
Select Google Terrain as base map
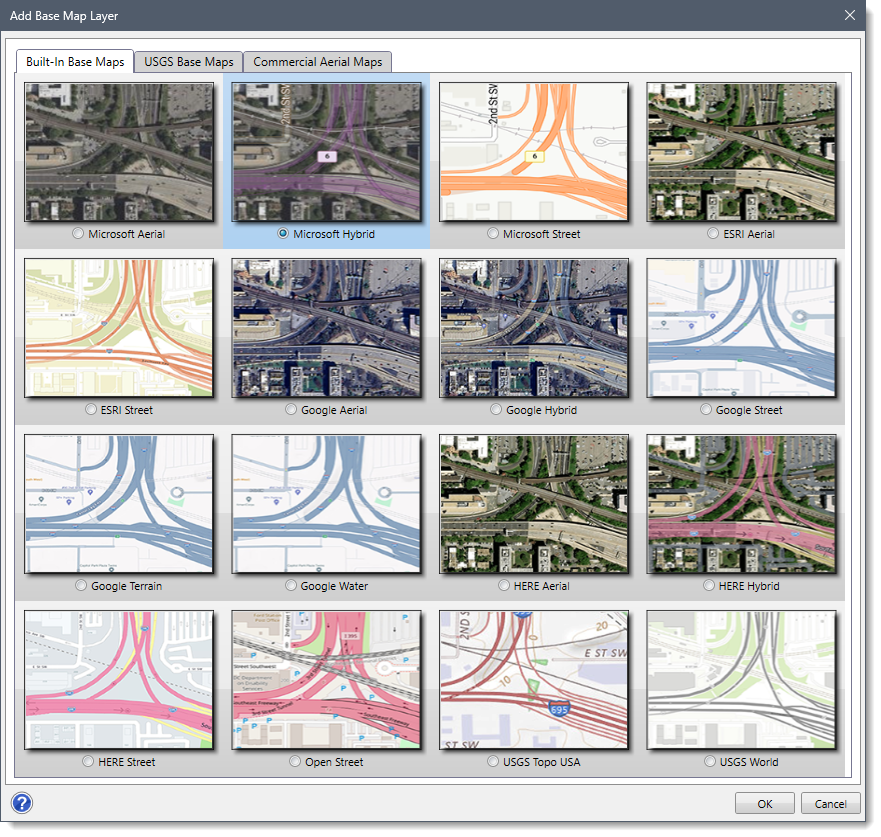(x=80, y=585)
